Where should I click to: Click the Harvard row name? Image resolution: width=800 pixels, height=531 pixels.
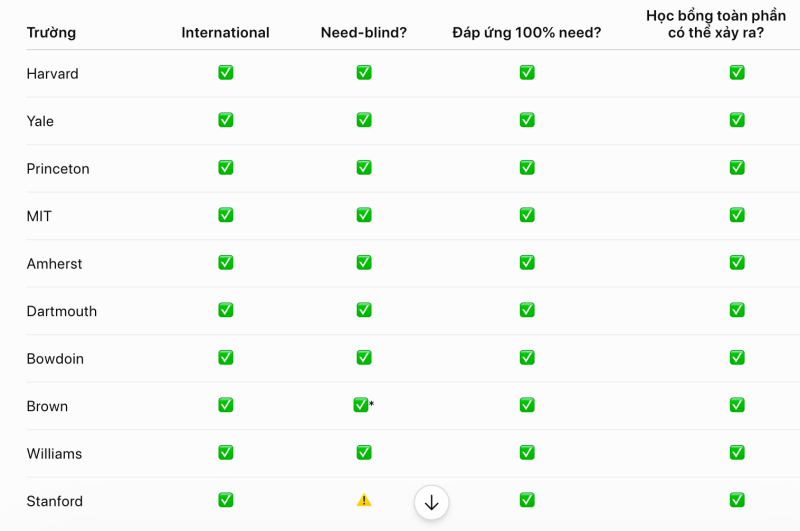tap(53, 74)
